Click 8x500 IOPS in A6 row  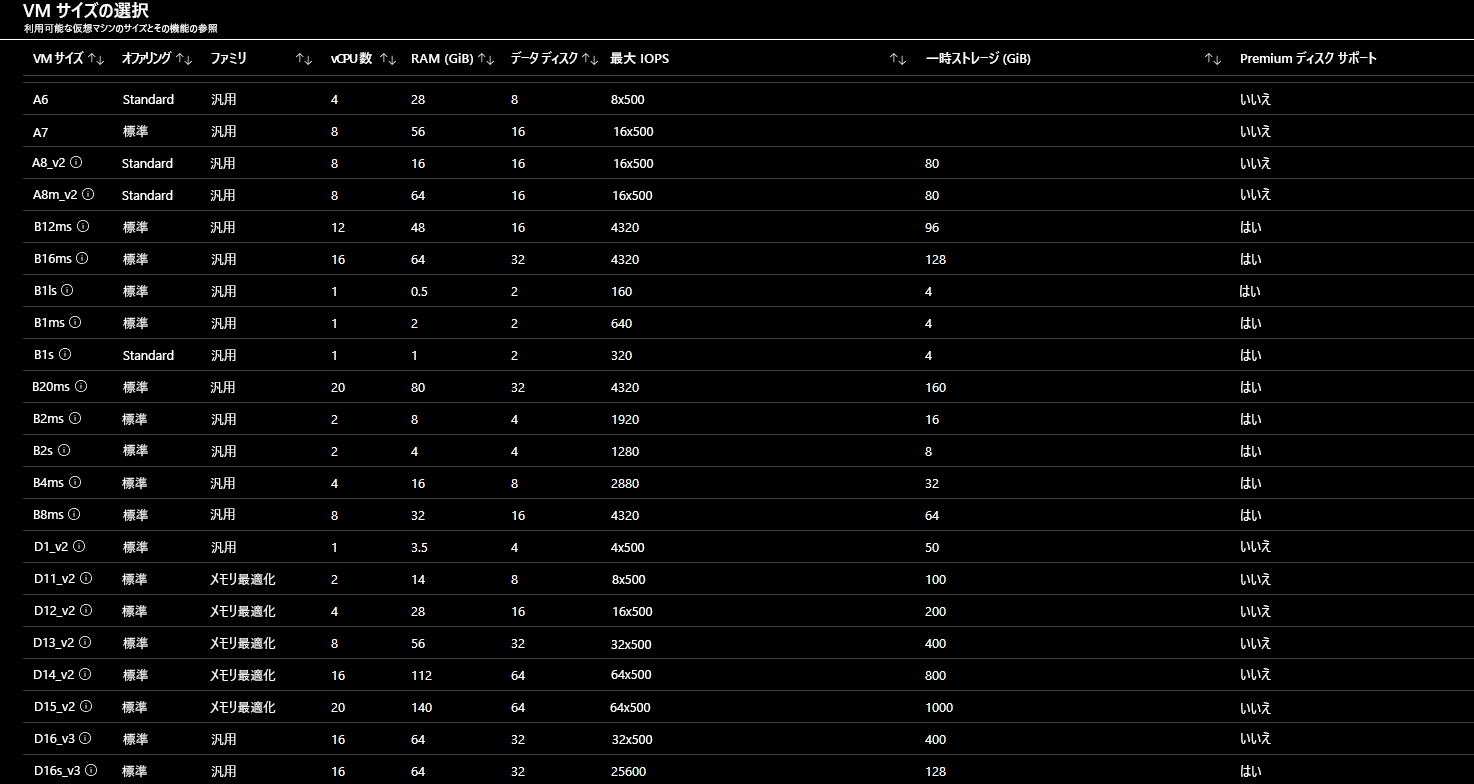coord(628,100)
